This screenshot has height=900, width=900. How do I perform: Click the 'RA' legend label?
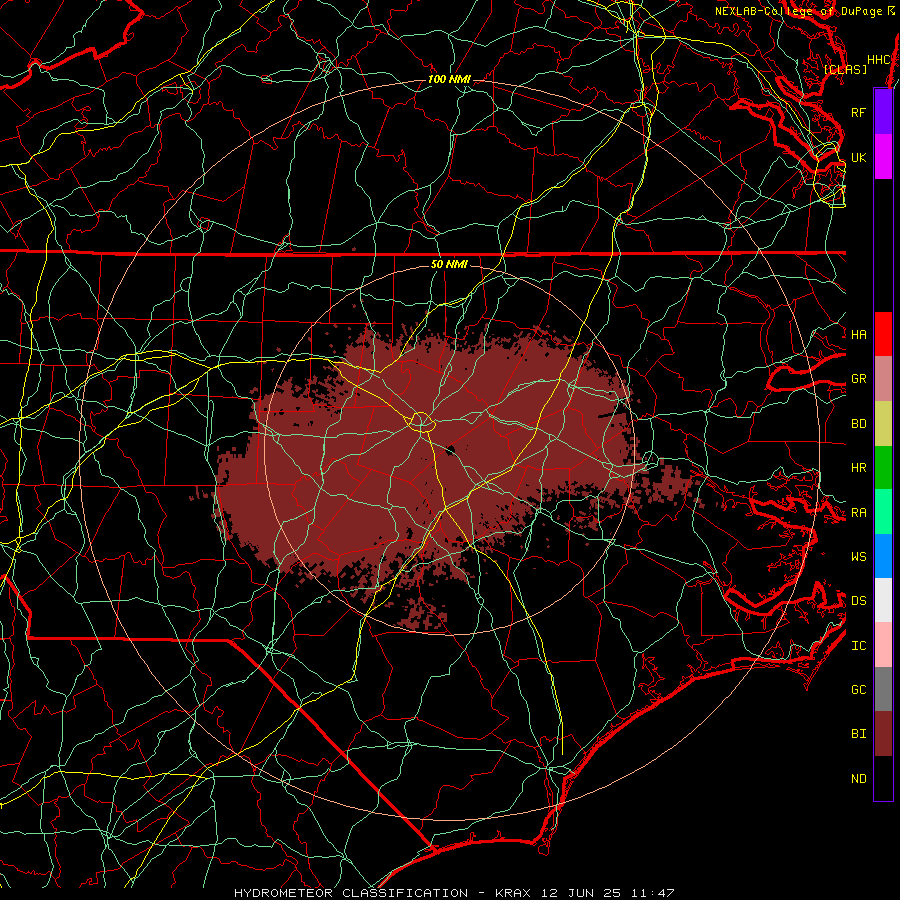click(858, 513)
